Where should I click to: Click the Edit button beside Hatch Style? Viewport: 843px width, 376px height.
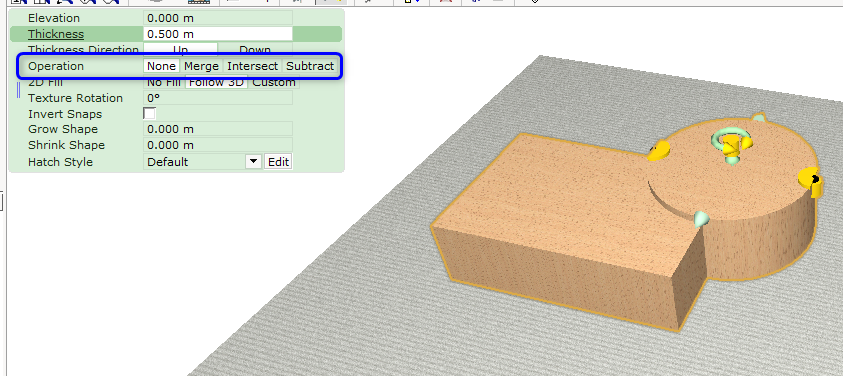278,162
